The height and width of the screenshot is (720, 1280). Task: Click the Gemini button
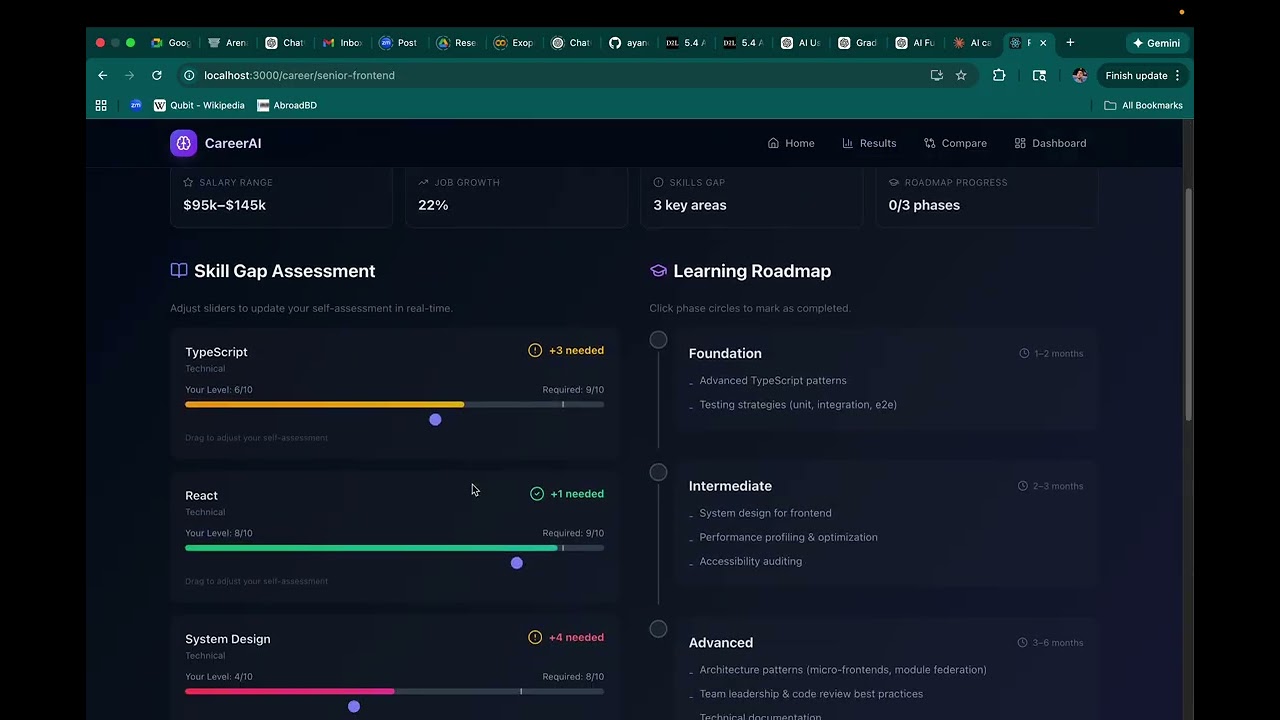[x=1156, y=43]
